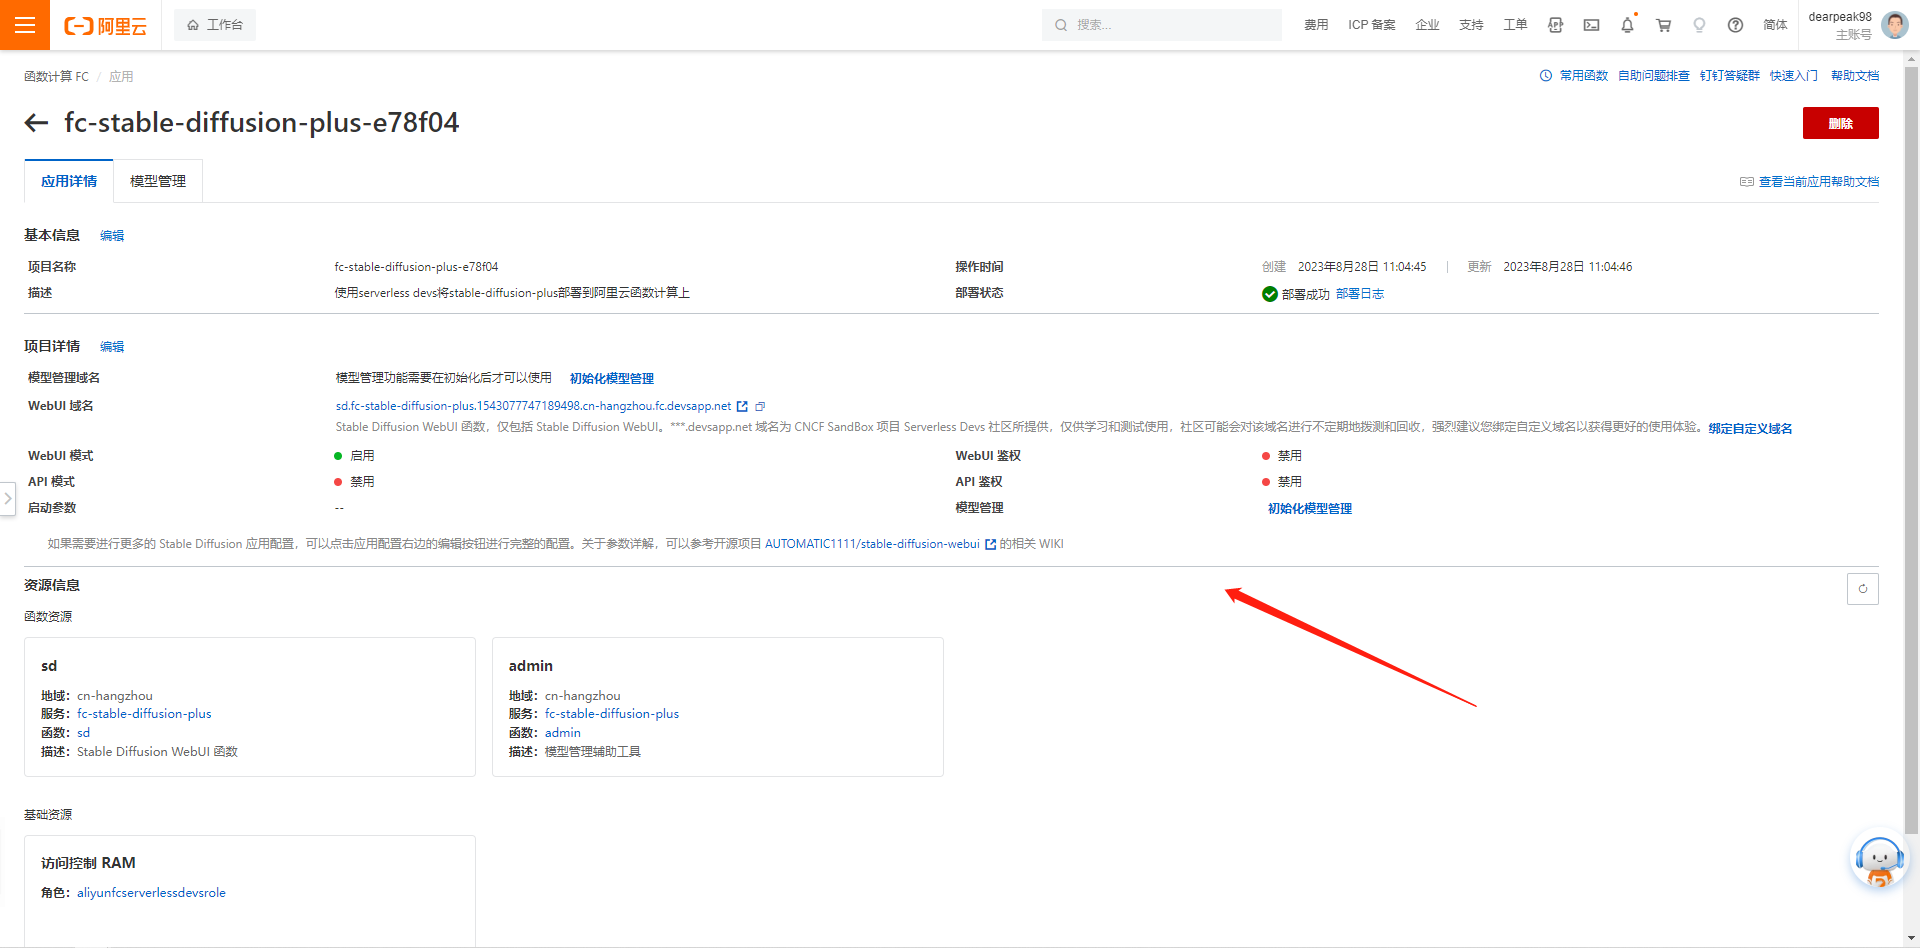Click the page vertical scrollbar
1920x948 pixels.
click(1911, 450)
